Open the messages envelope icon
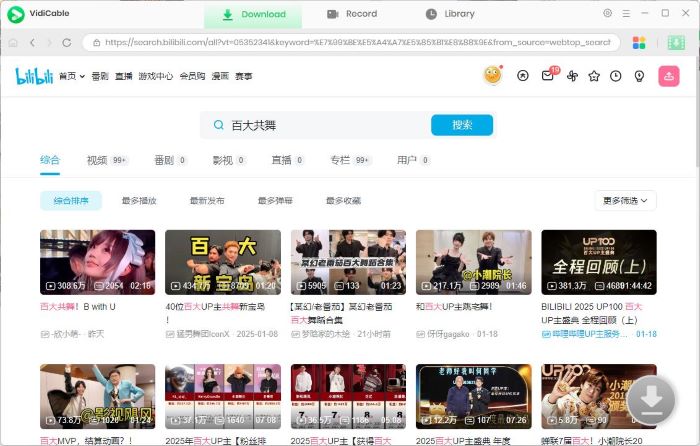Image resolution: width=700 pixels, height=446 pixels. point(548,76)
